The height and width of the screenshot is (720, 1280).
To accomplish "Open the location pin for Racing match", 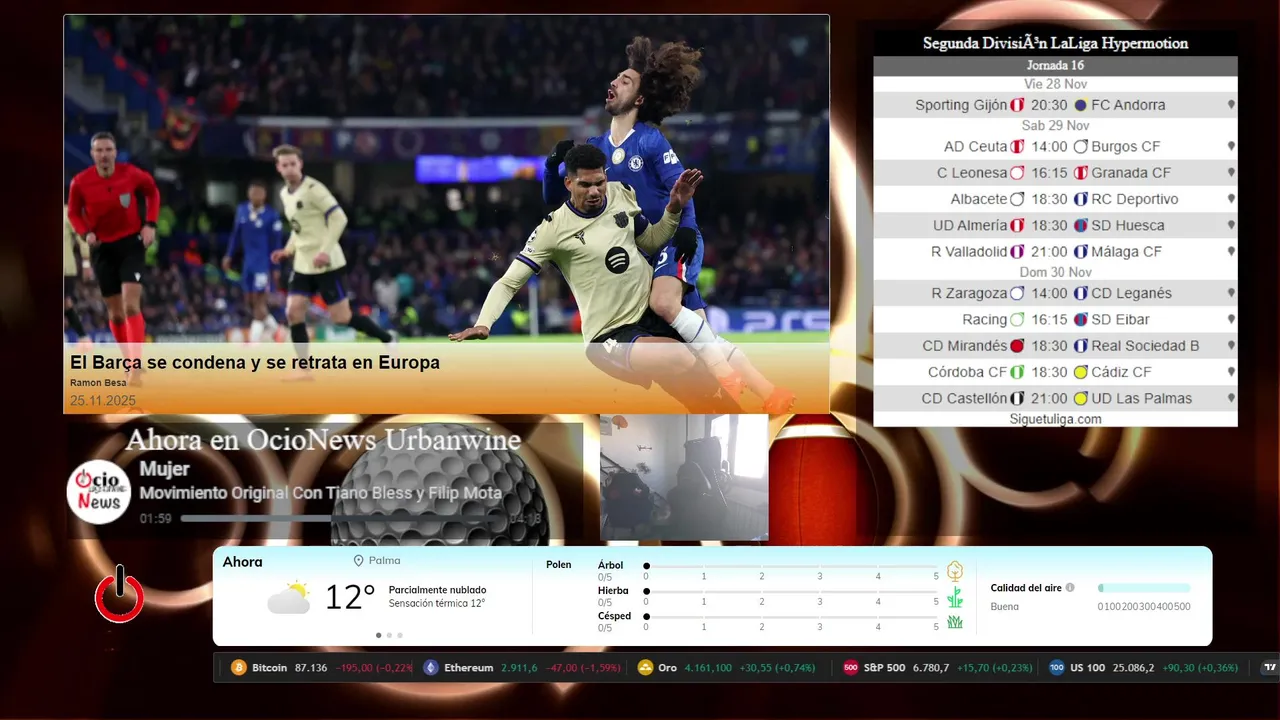I will 1231,319.
